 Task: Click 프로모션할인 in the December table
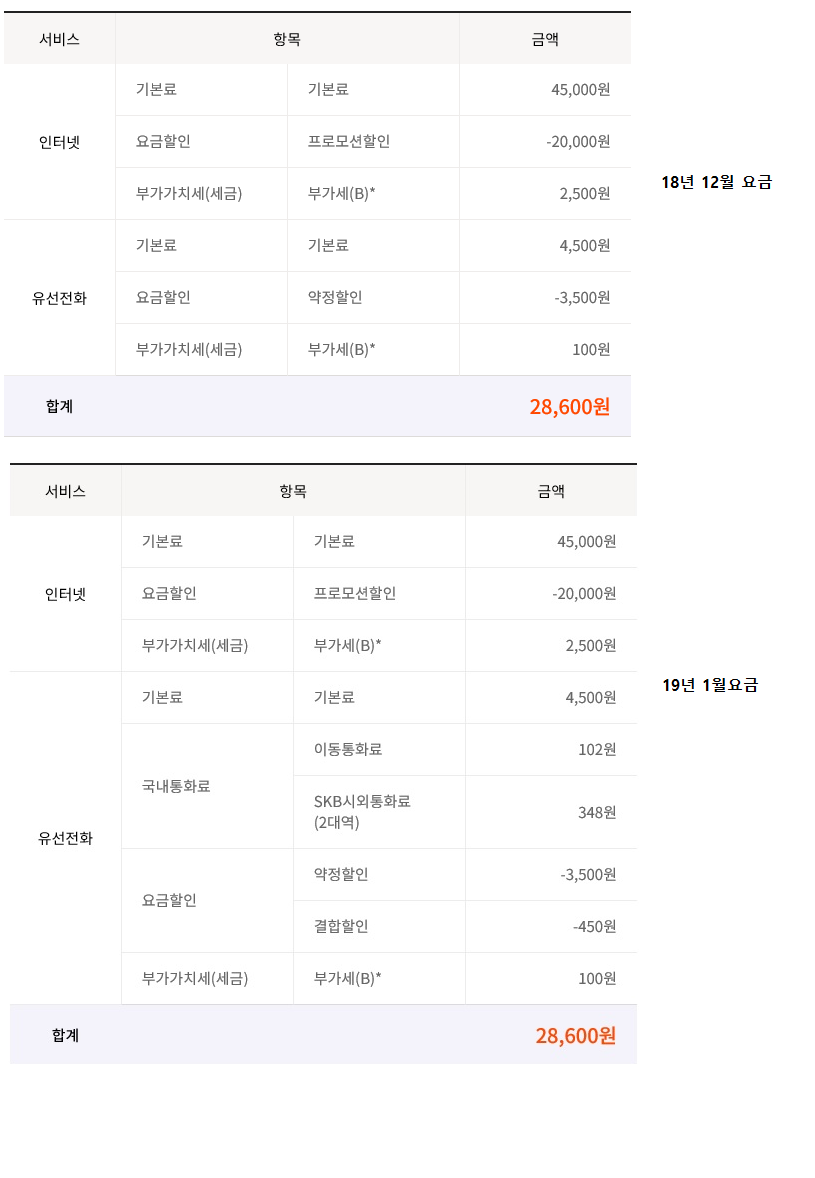[349, 141]
